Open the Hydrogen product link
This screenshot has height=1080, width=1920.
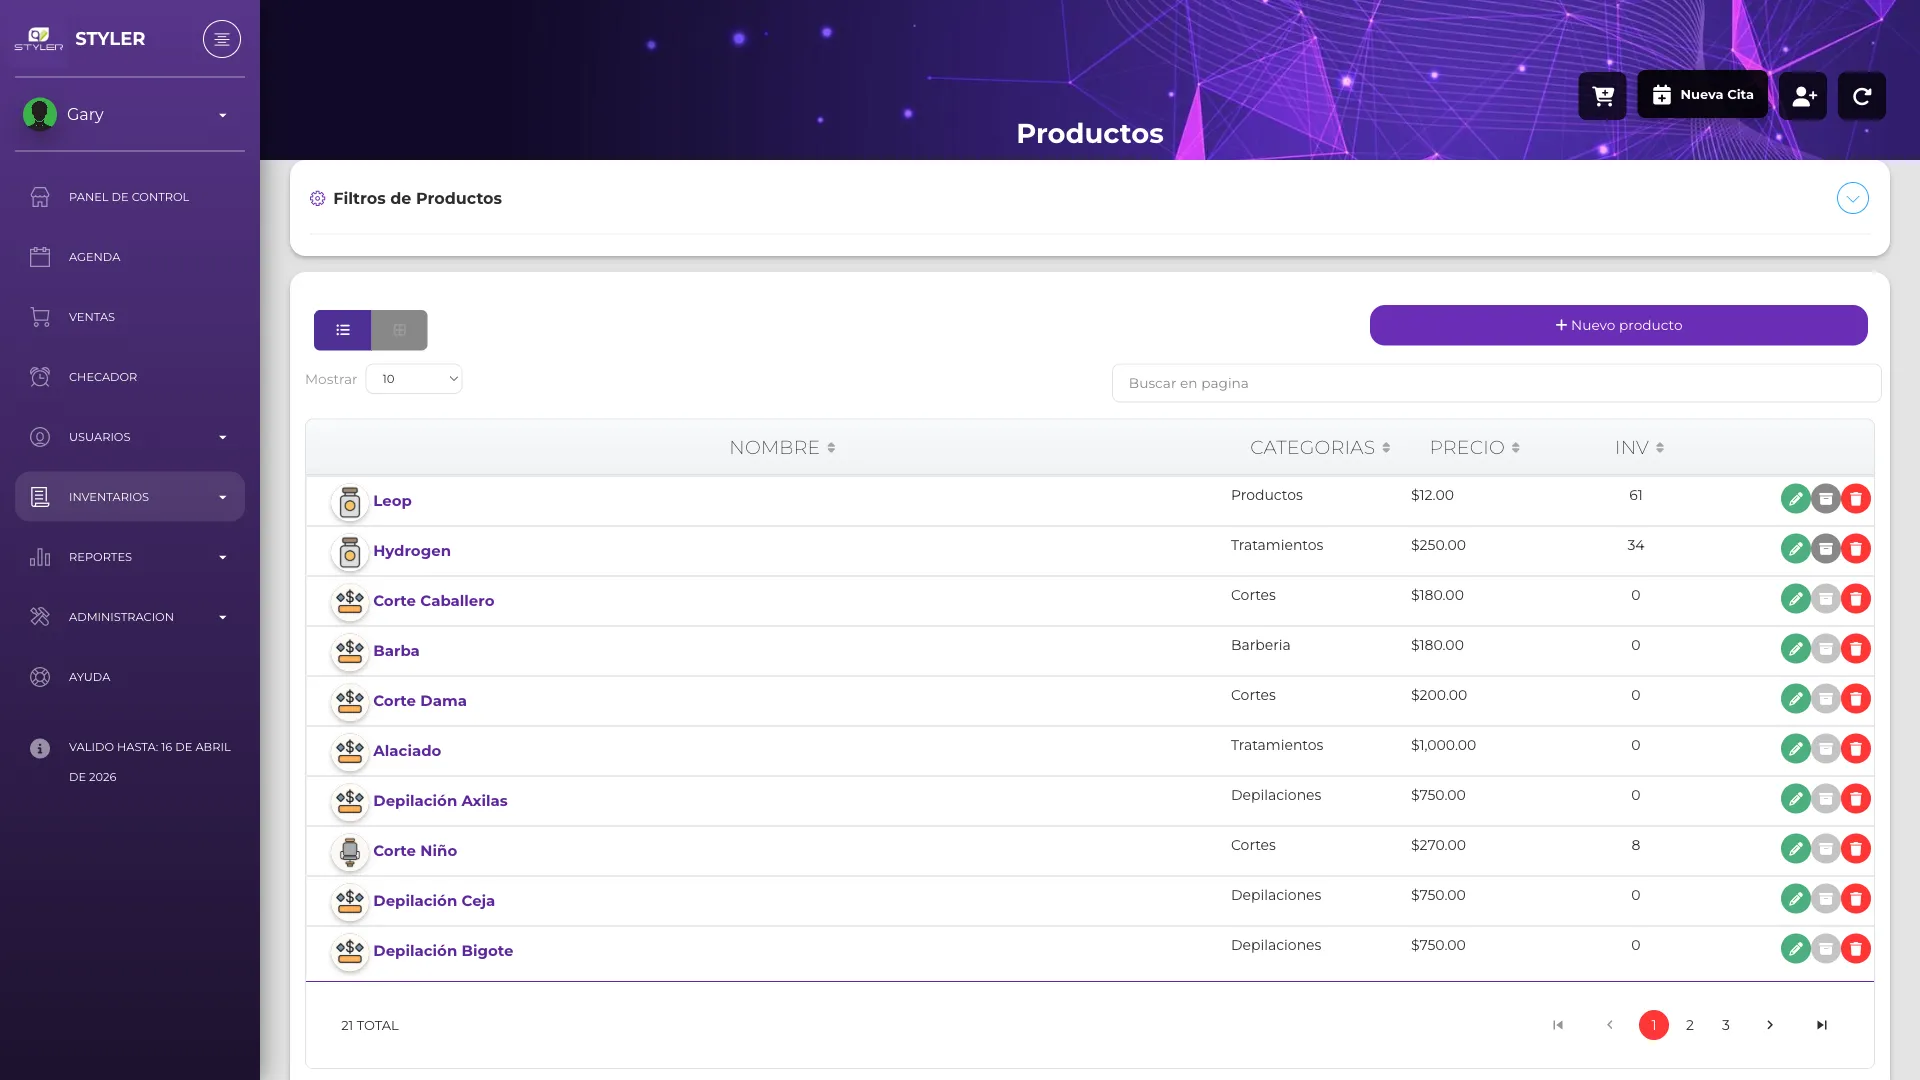coord(412,551)
